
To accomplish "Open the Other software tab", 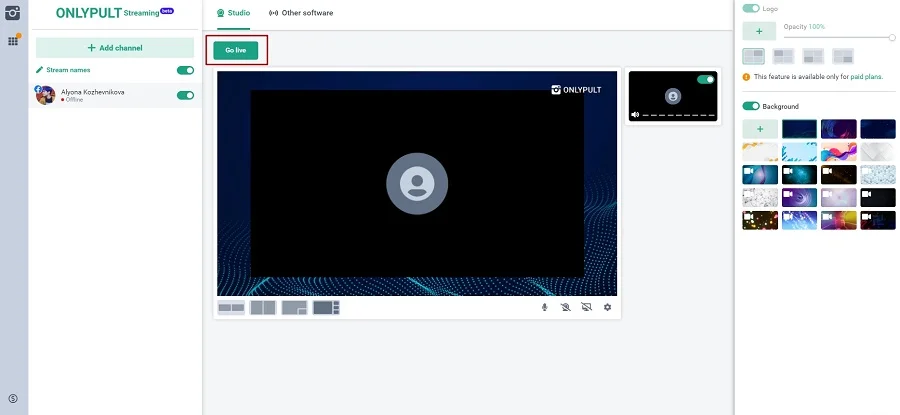I will point(301,13).
